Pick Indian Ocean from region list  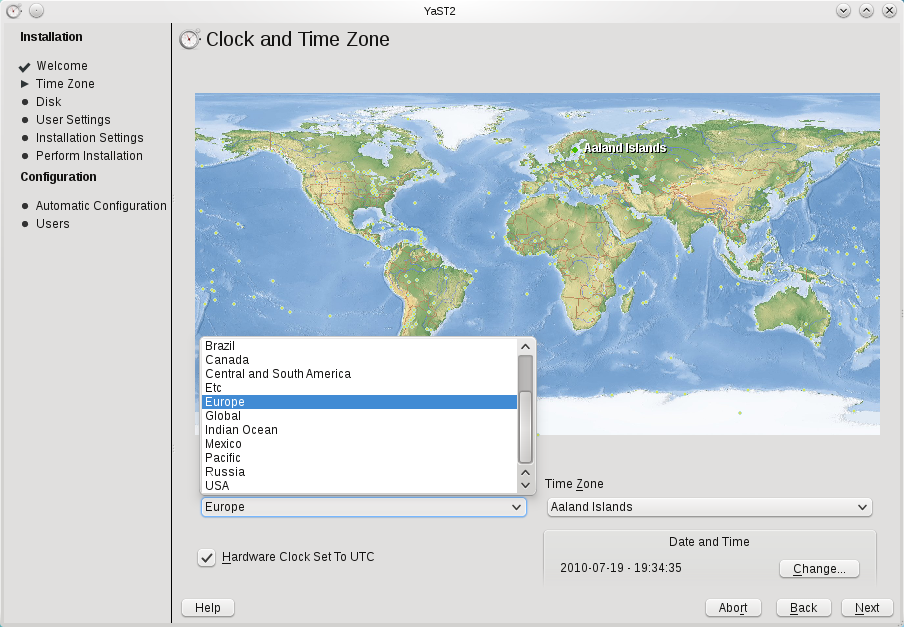click(x=241, y=430)
